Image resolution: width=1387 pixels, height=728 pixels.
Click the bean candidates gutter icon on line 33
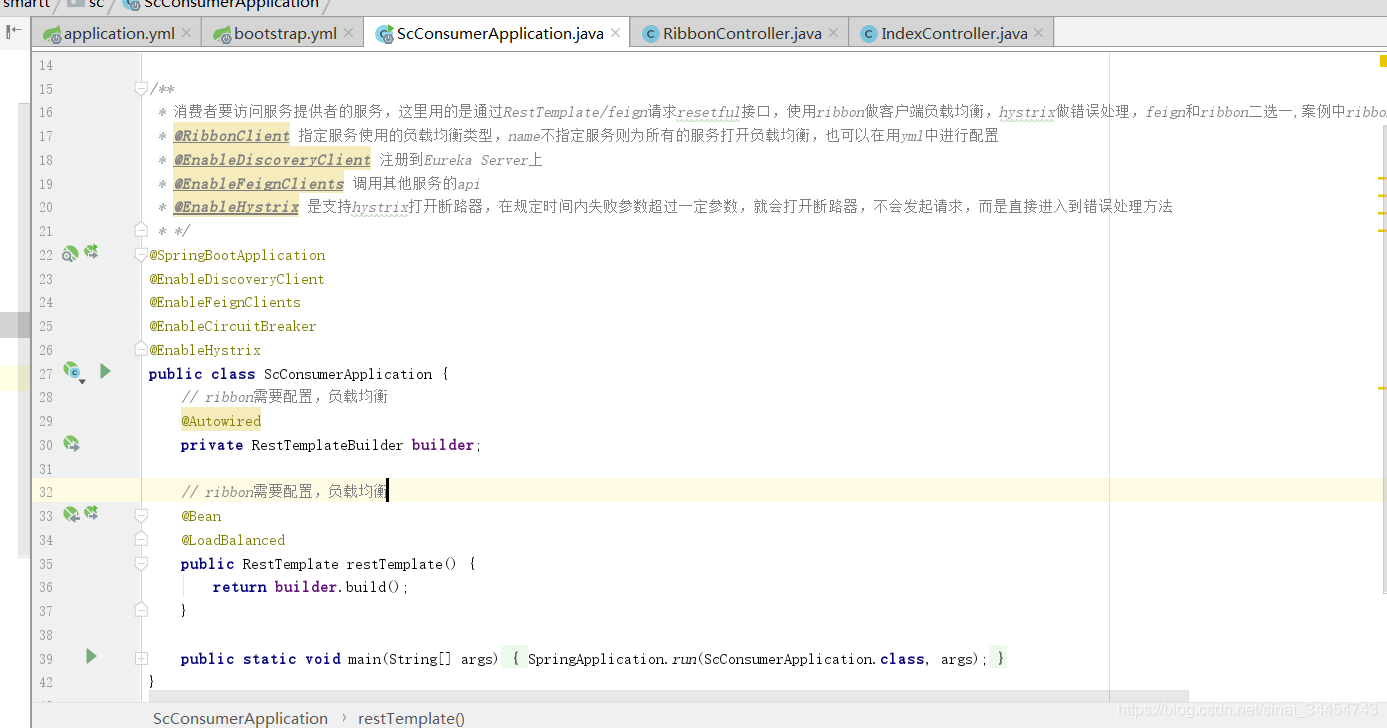tap(91, 513)
